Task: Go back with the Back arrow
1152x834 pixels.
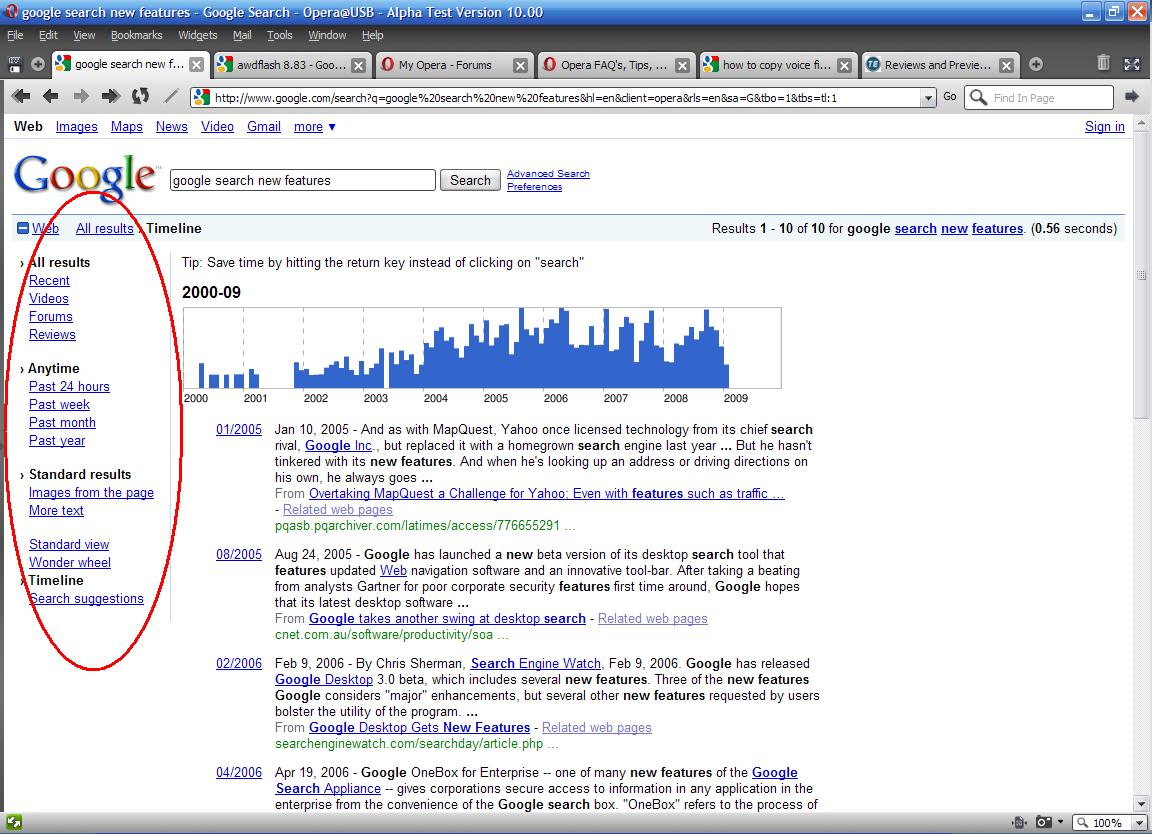Action: (51, 96)
